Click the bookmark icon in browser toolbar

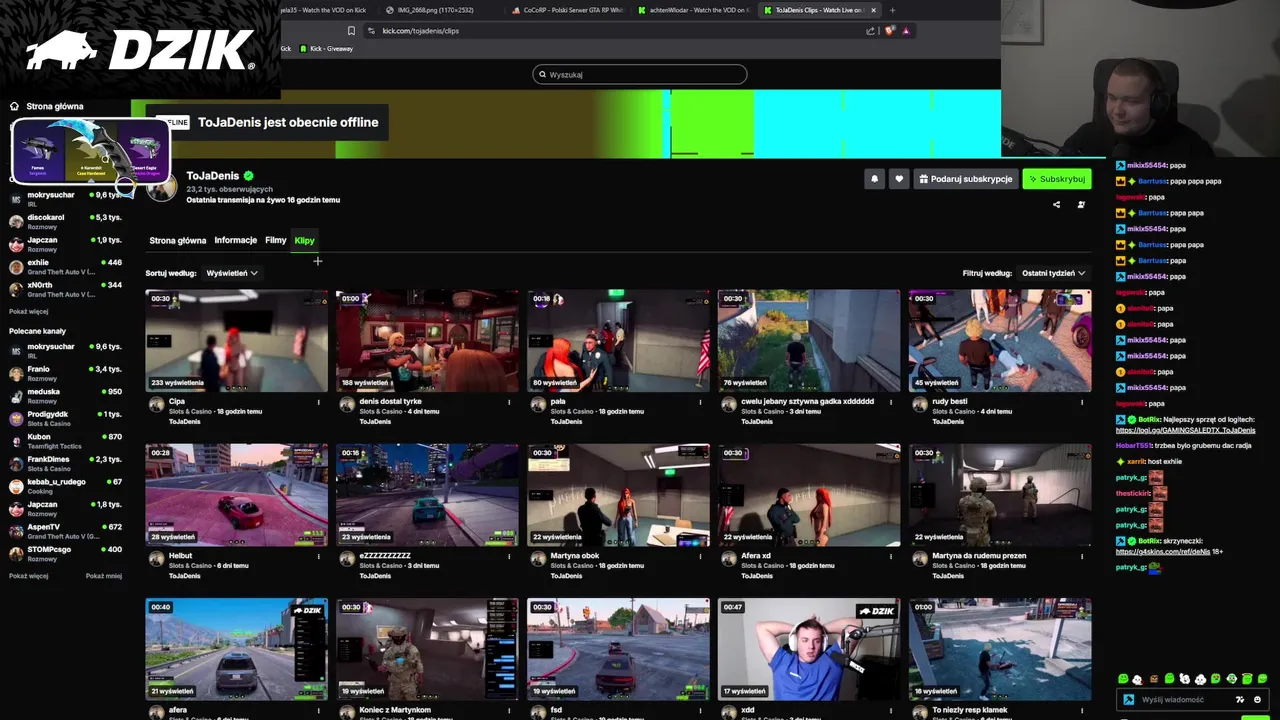[x=351, y=30]
